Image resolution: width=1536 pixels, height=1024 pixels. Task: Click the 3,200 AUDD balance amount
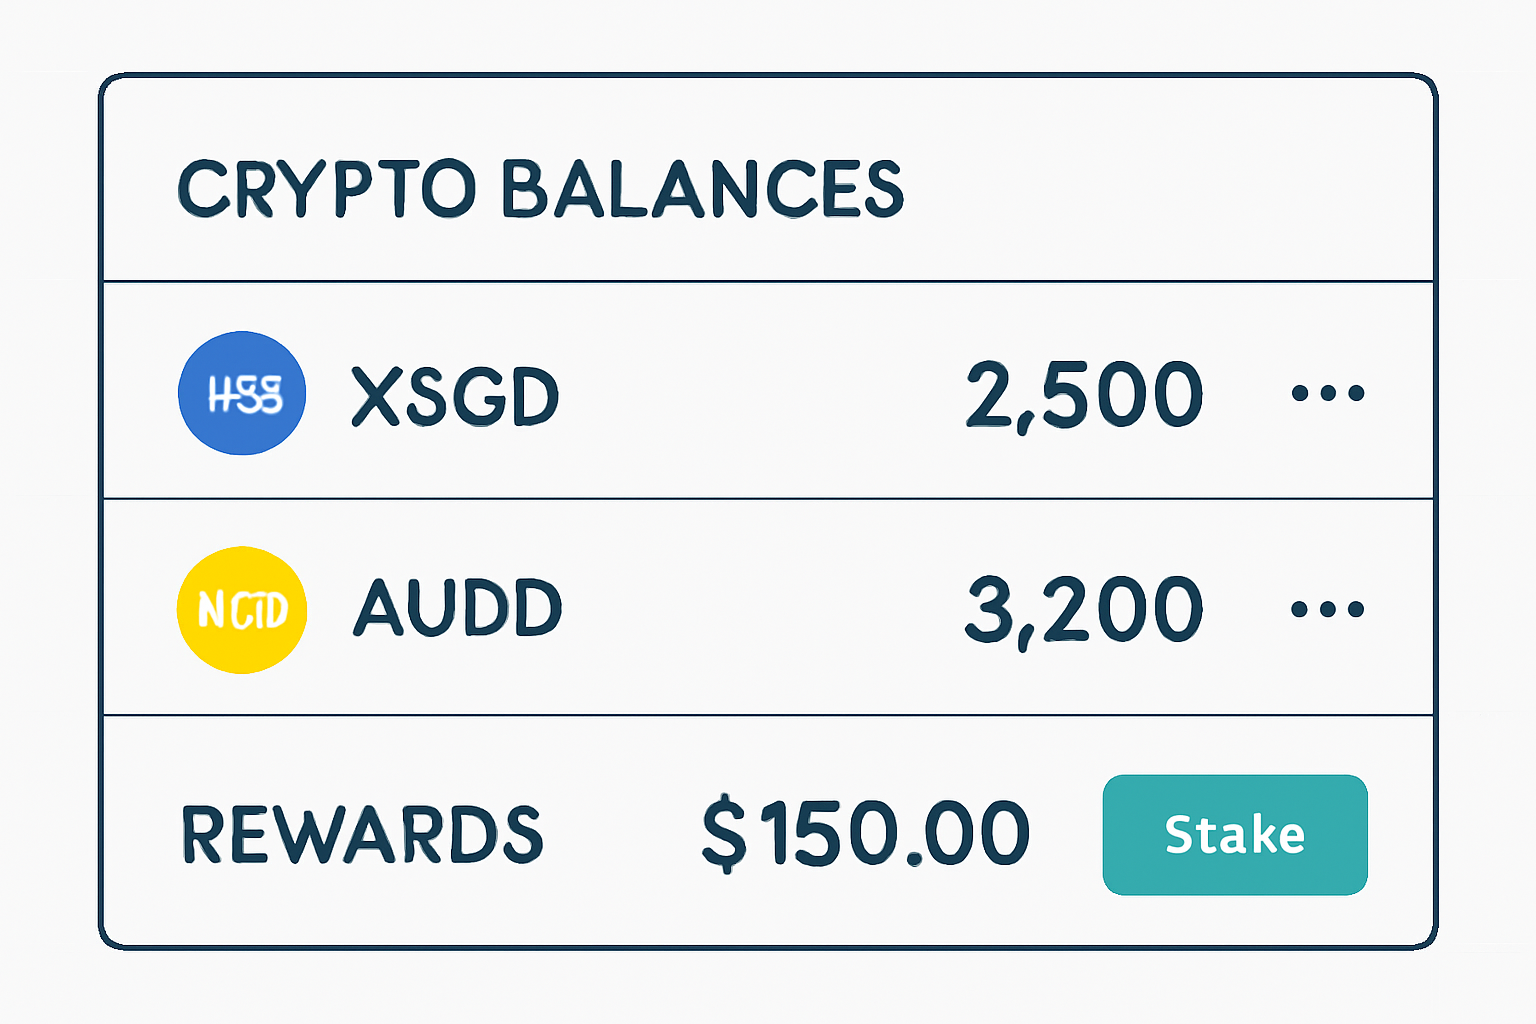pos(1084,611)
